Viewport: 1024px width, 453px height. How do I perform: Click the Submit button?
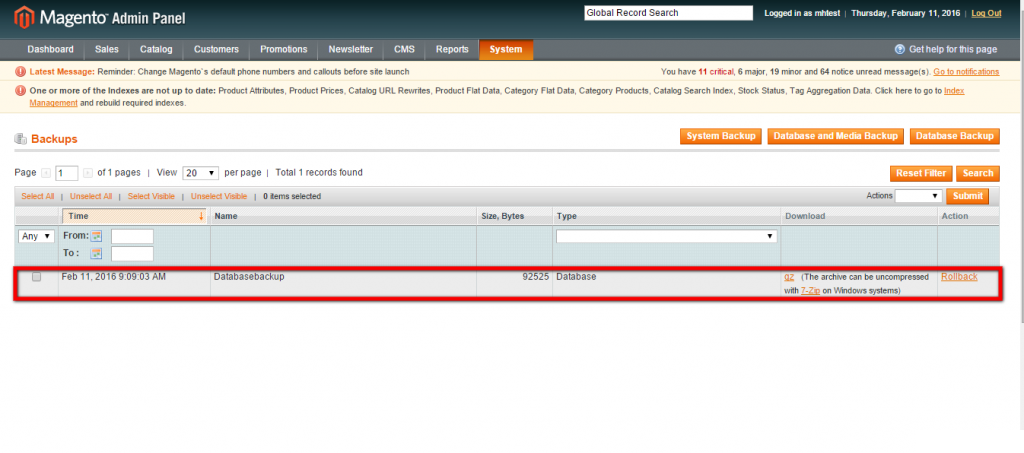click(x=967, y=196)
